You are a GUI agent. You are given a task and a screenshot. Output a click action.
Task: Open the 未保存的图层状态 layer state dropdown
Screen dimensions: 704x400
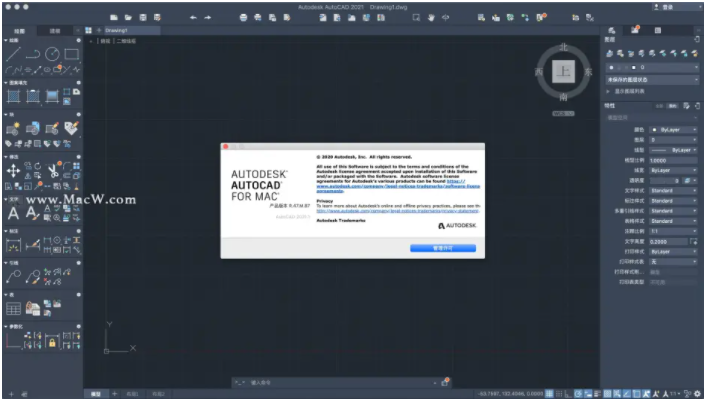(652, 79)
